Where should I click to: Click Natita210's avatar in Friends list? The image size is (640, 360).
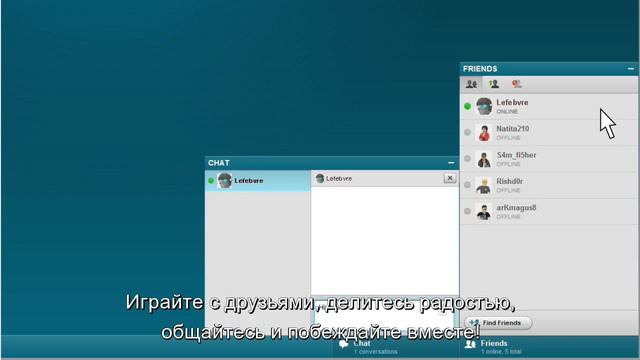[x=484, y=133]
